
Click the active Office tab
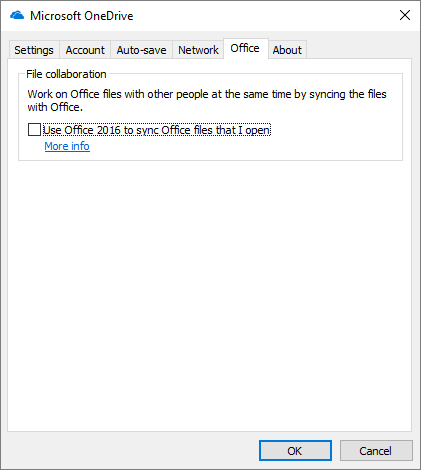point(245,48)
